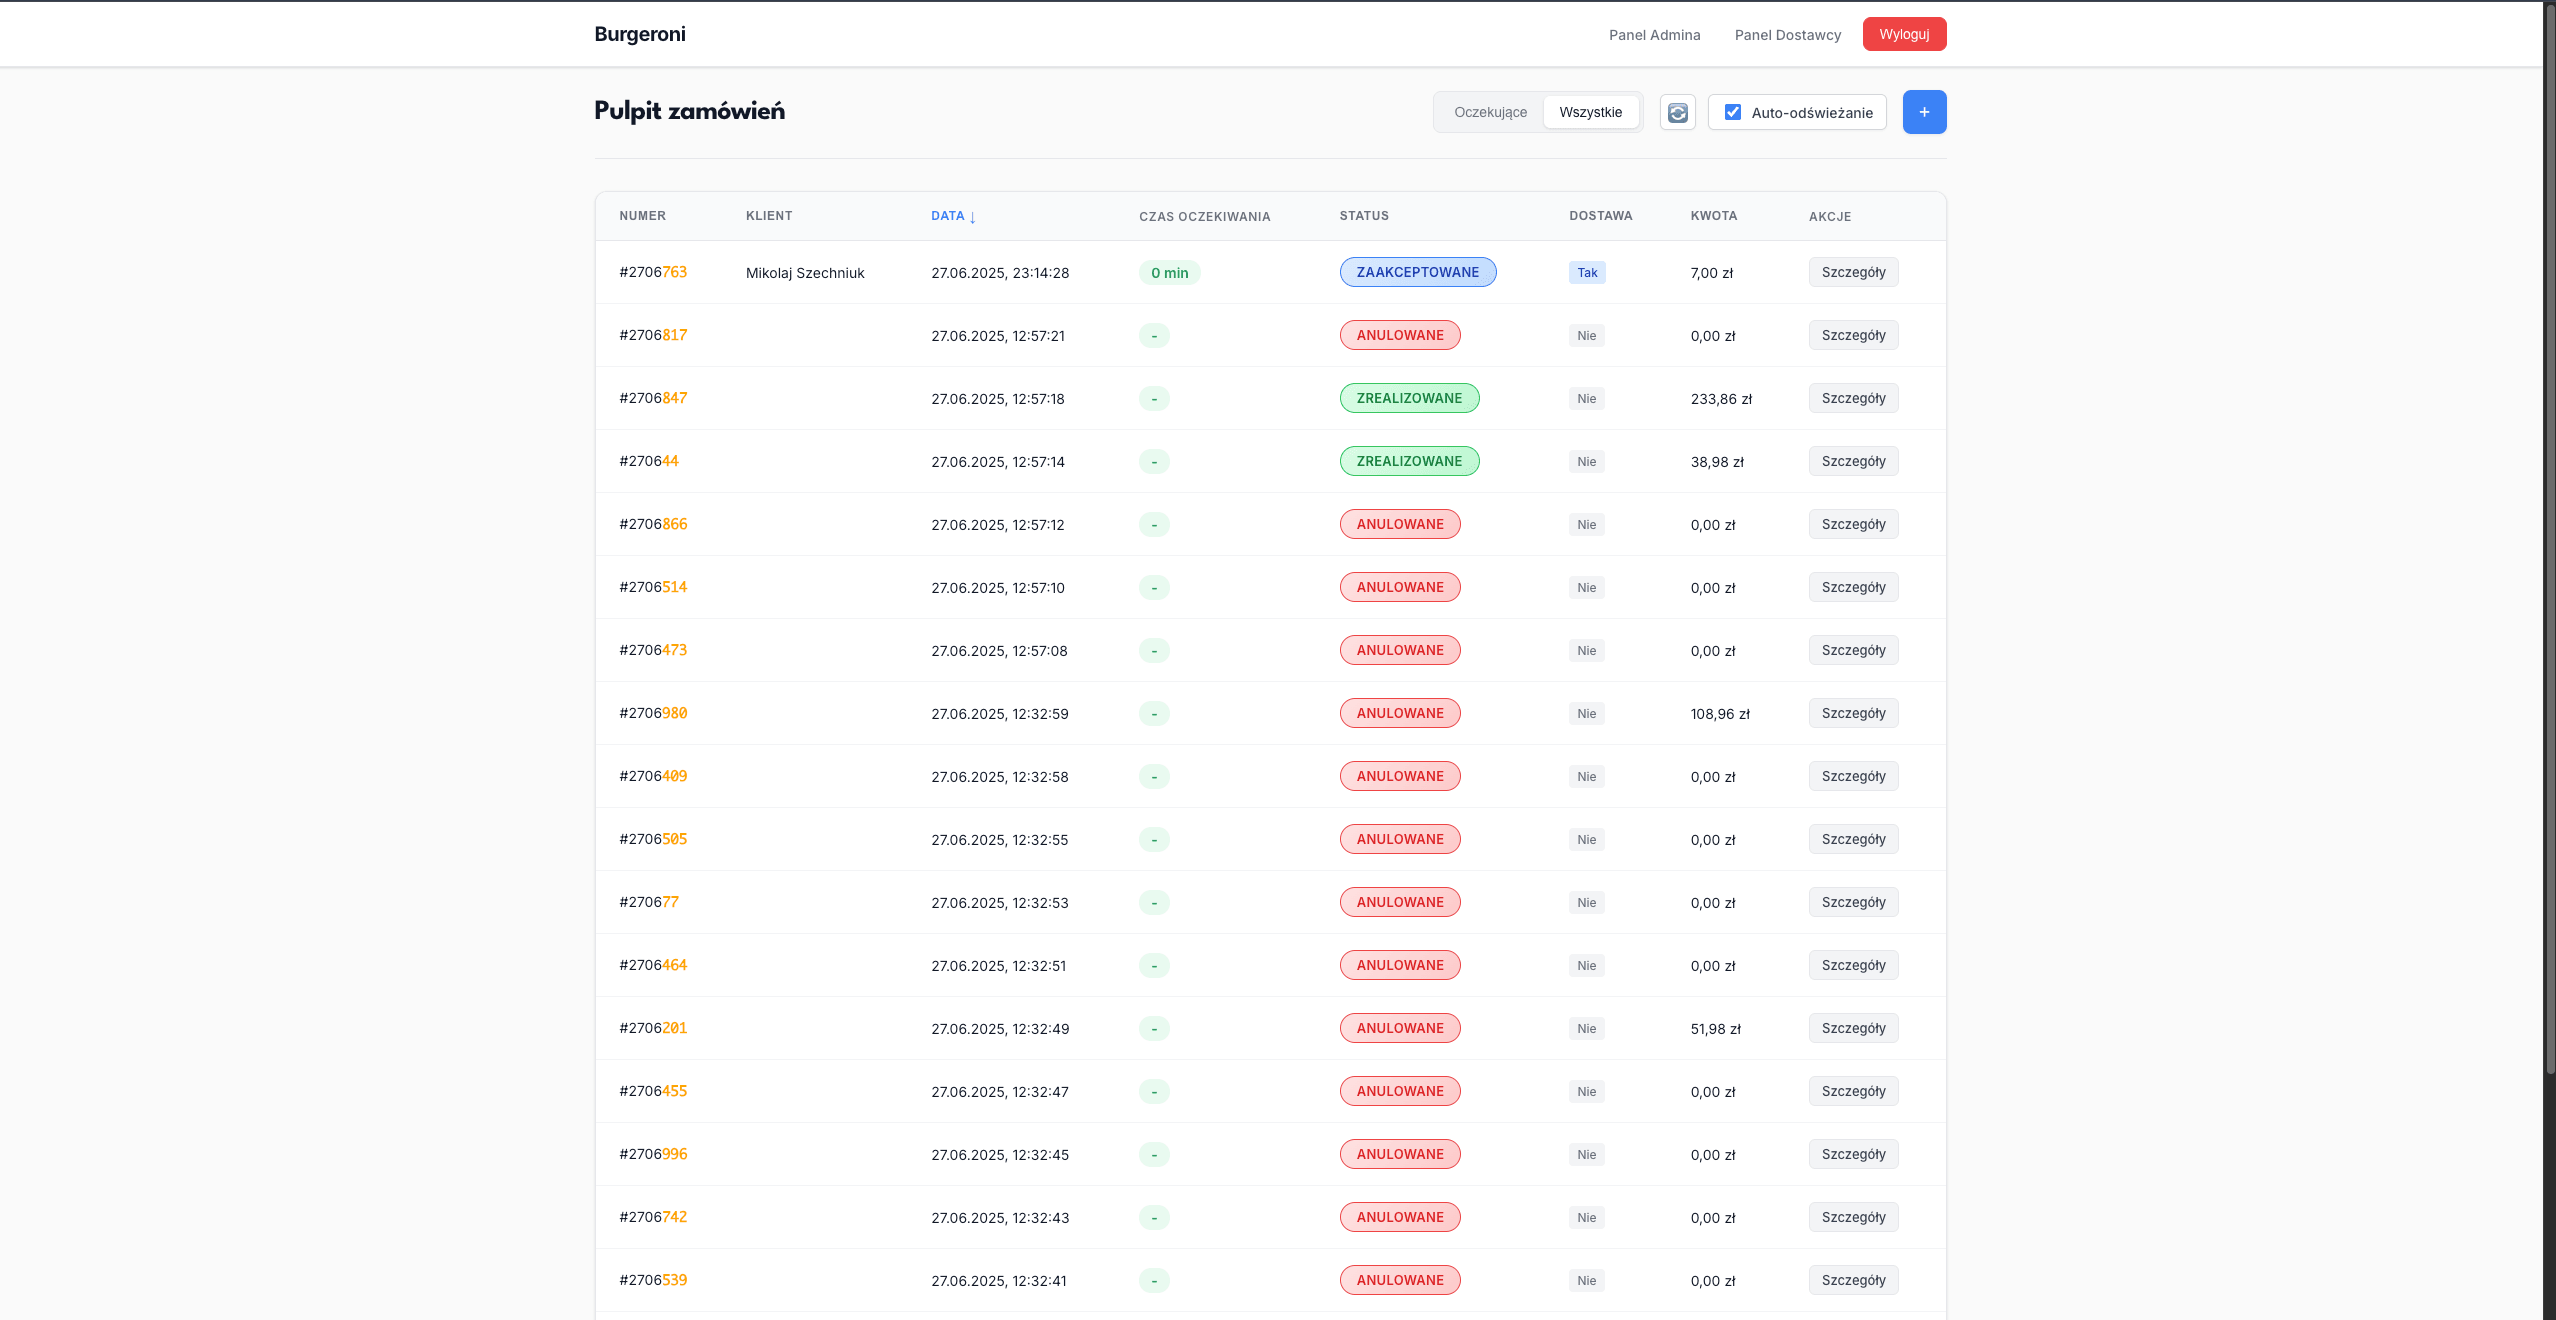
Task: Click ZREALIZOWANE badge for order #2706847
Action: click(x=1409, y=398)
